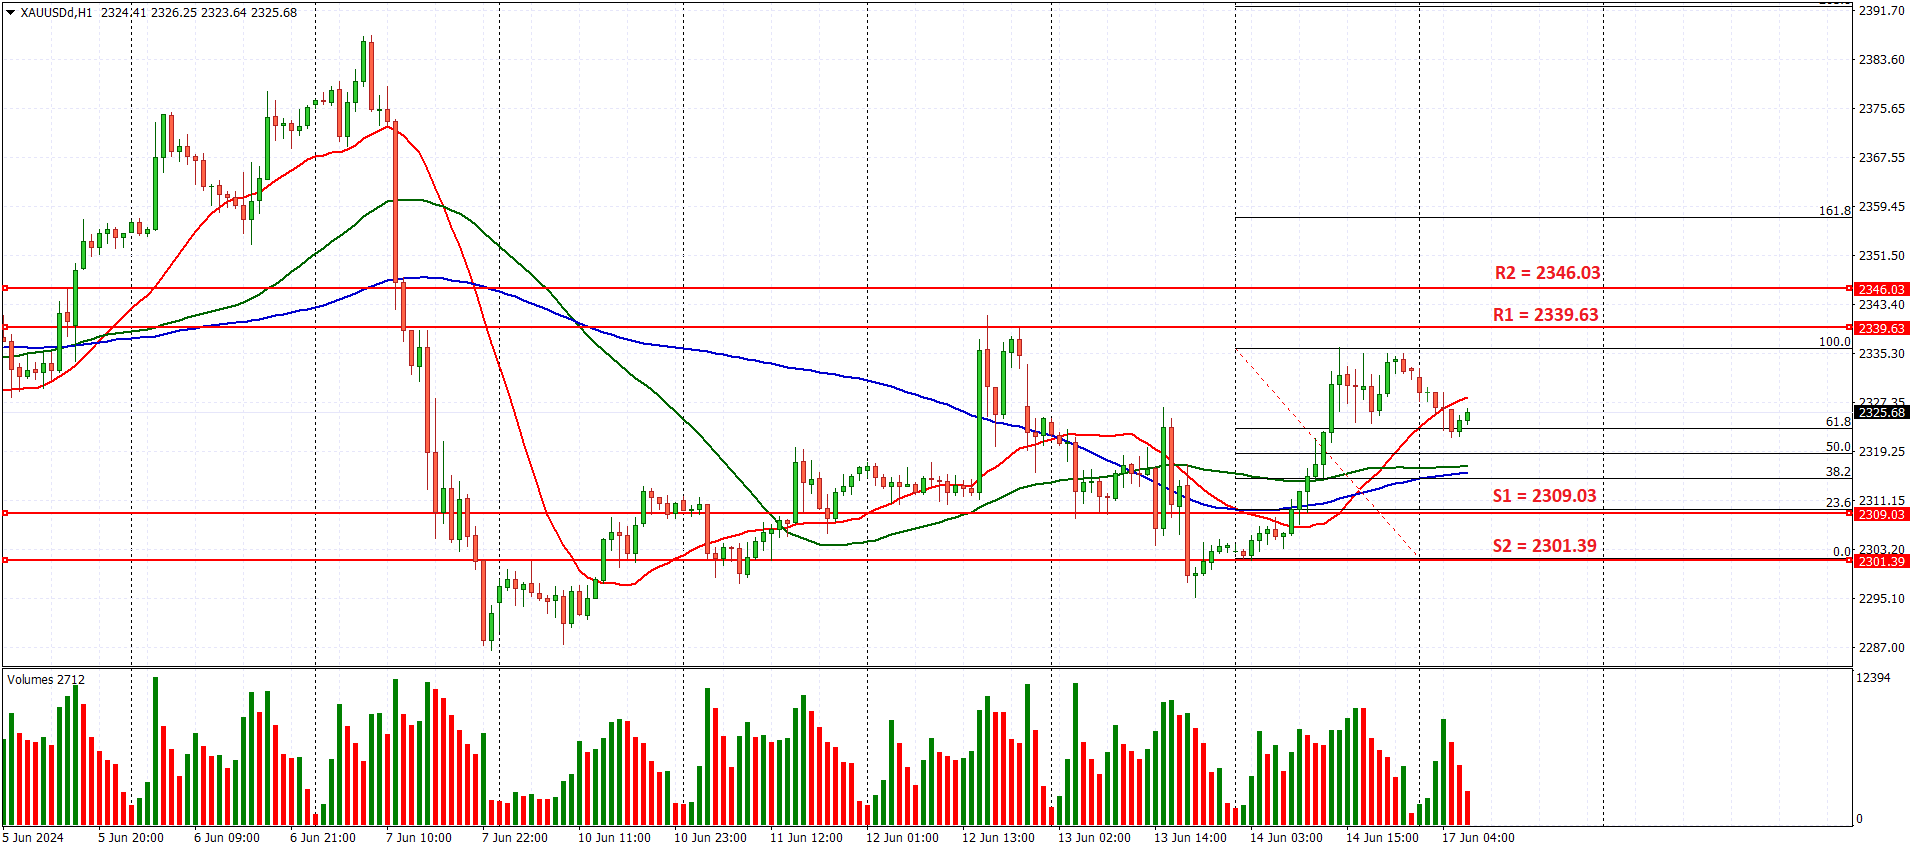Select the 38.2 Fibonacci level label
Screen dimensions: 1916x850
pos(1838,472)
